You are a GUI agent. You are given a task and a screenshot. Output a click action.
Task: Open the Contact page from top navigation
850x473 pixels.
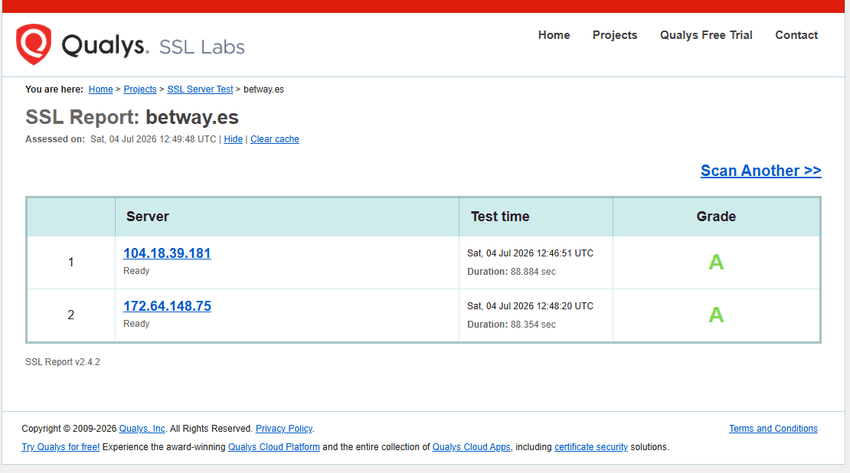pyautogui.click(x=796, y=35)
